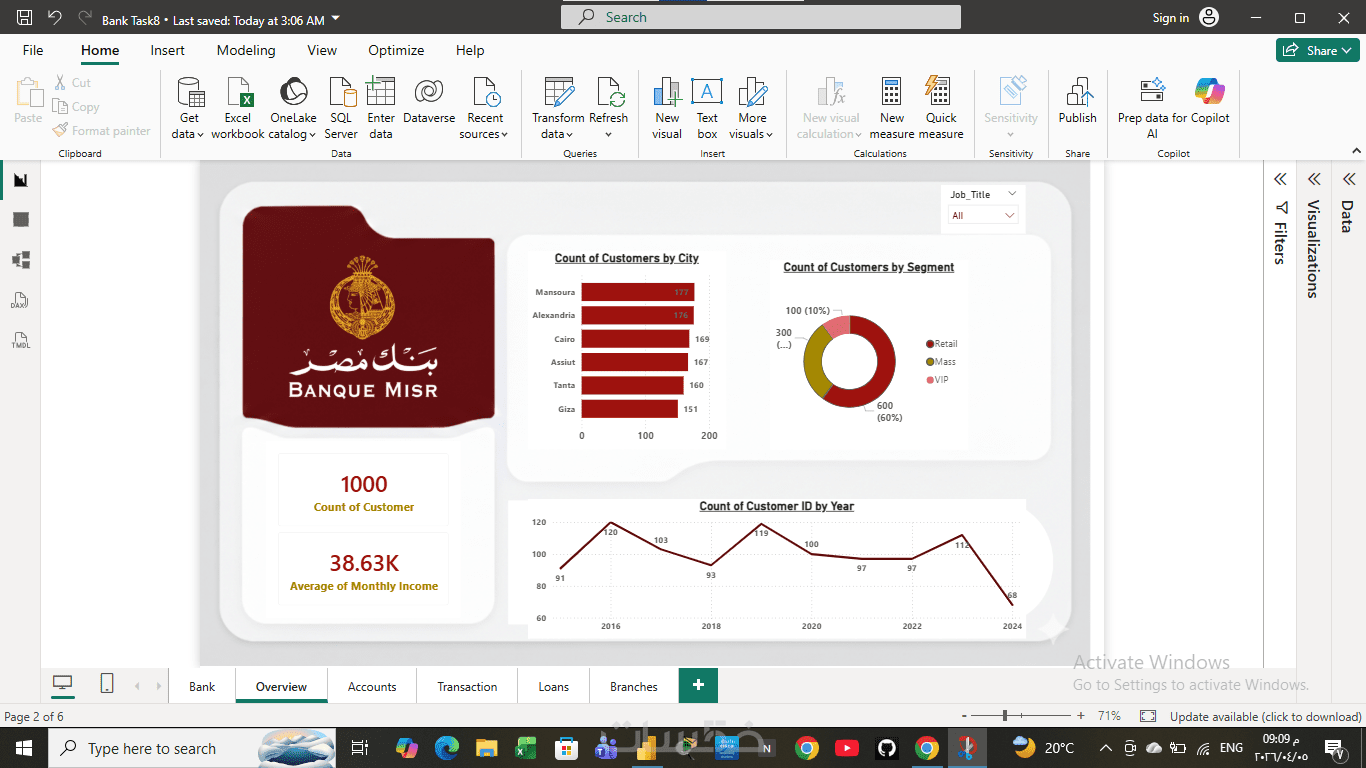
Task: Open DAX query view in left sidebar
Action: (20, 300)
